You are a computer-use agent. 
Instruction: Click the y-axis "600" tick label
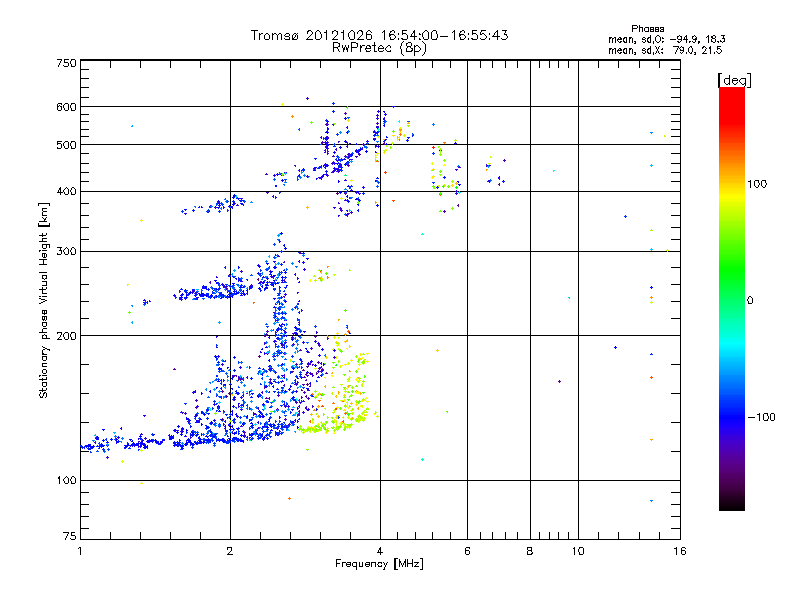click(66, 107)
